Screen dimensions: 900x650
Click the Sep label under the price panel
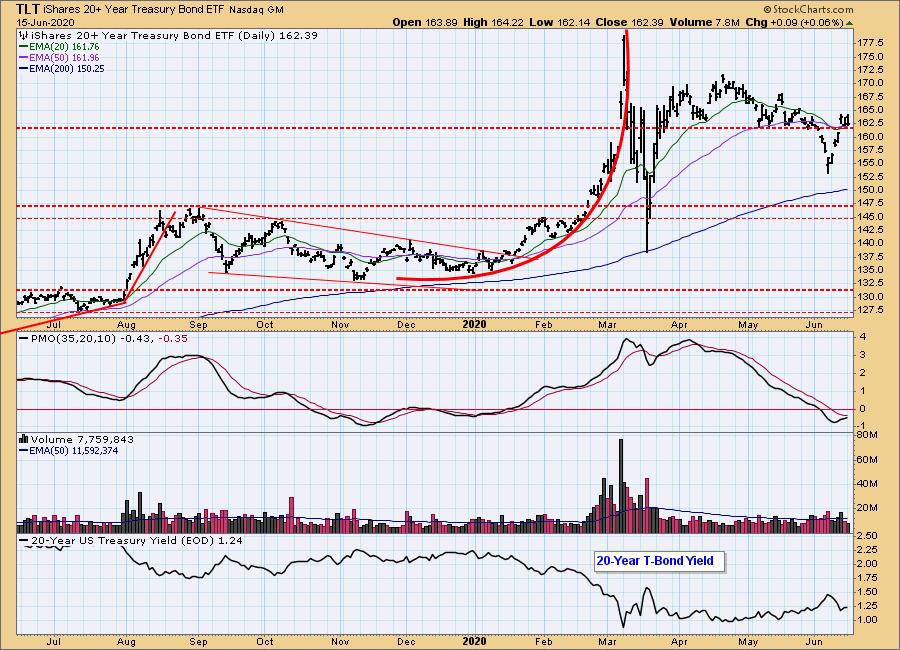(x=198, y=325)
